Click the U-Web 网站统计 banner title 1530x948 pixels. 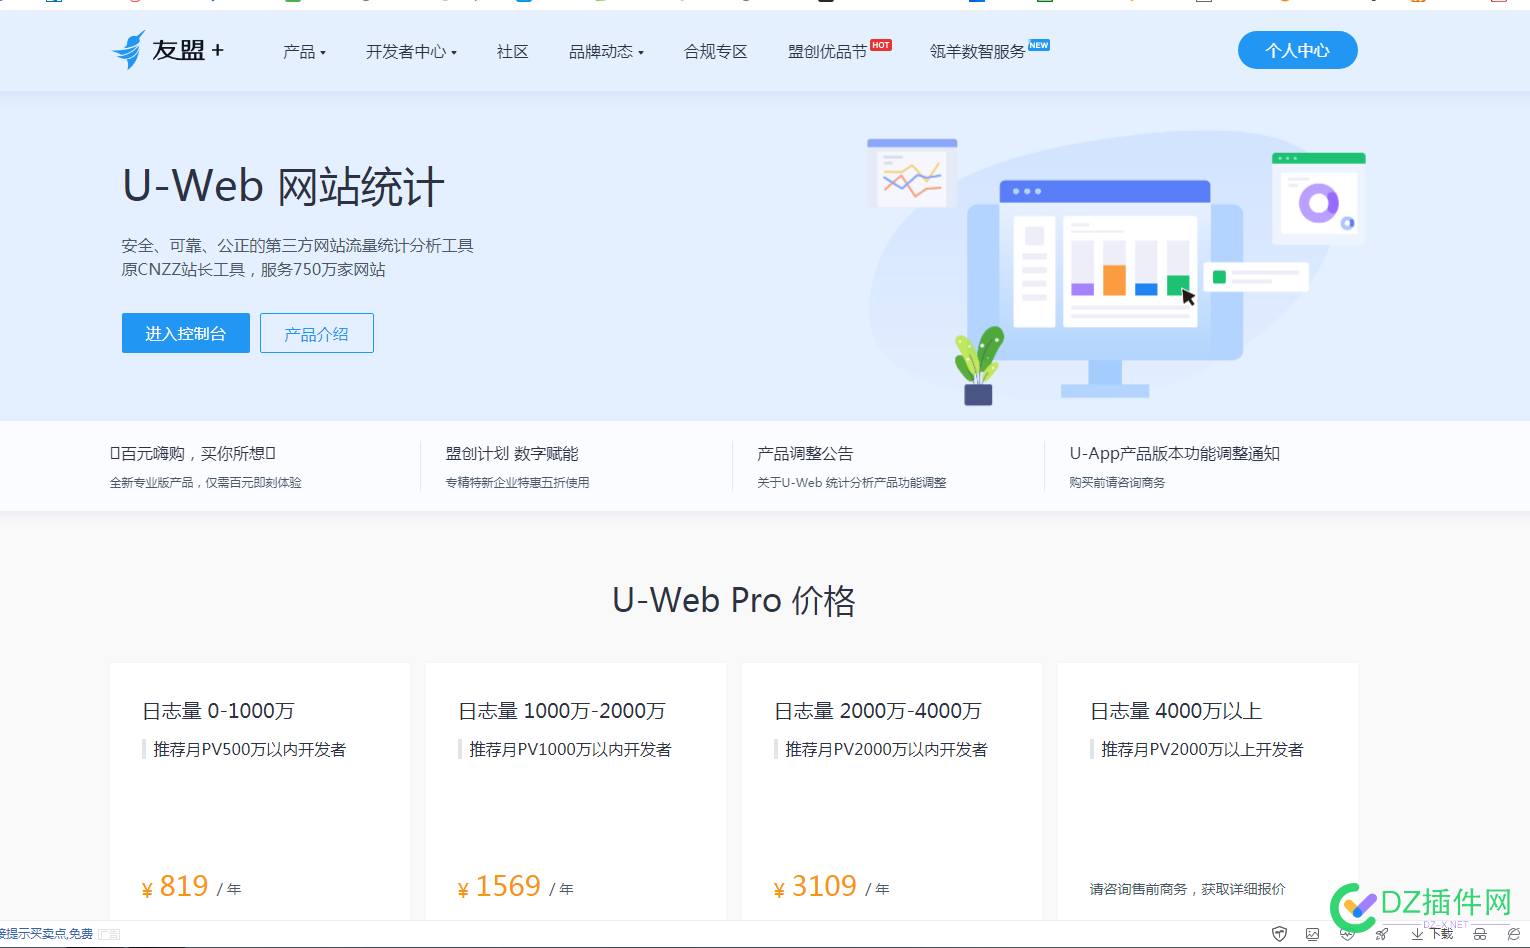tap(283, 187)
